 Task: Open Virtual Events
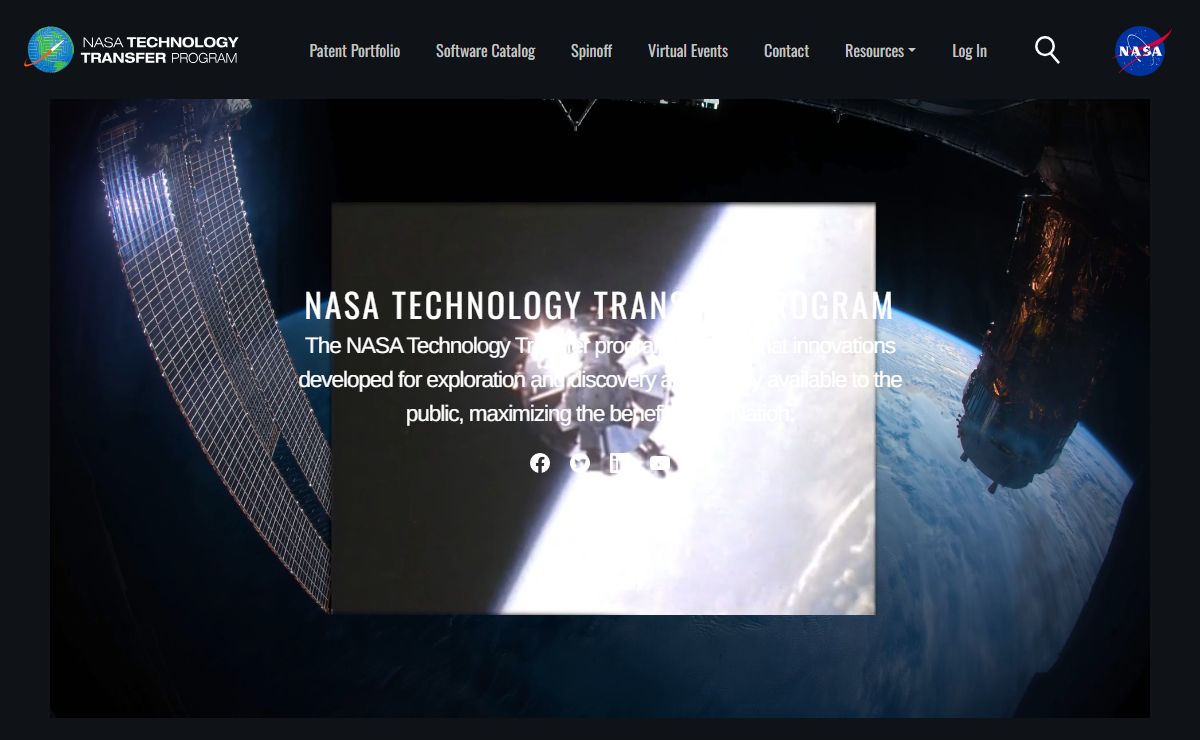click(x=688, y=51)
